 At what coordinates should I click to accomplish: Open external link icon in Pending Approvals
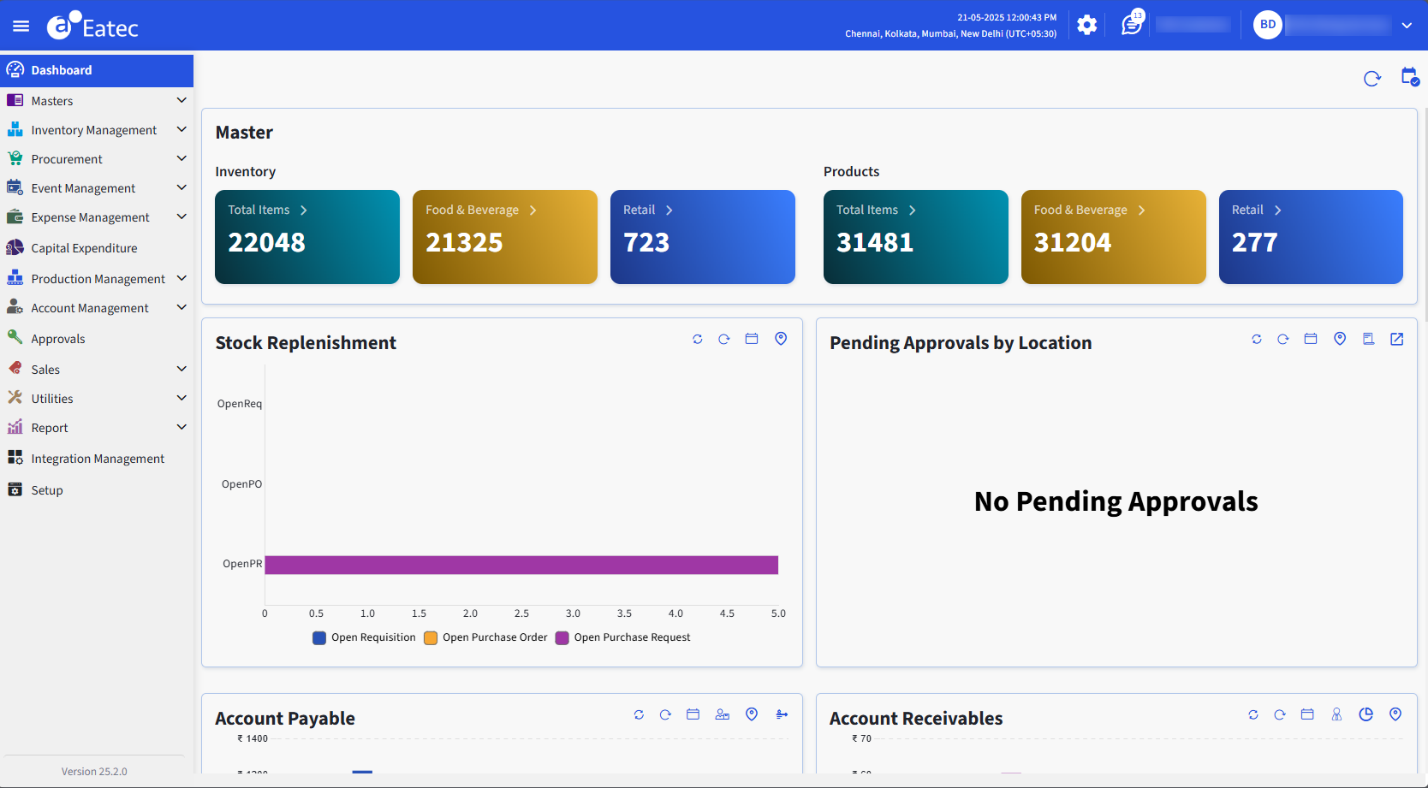[1396, 339]
